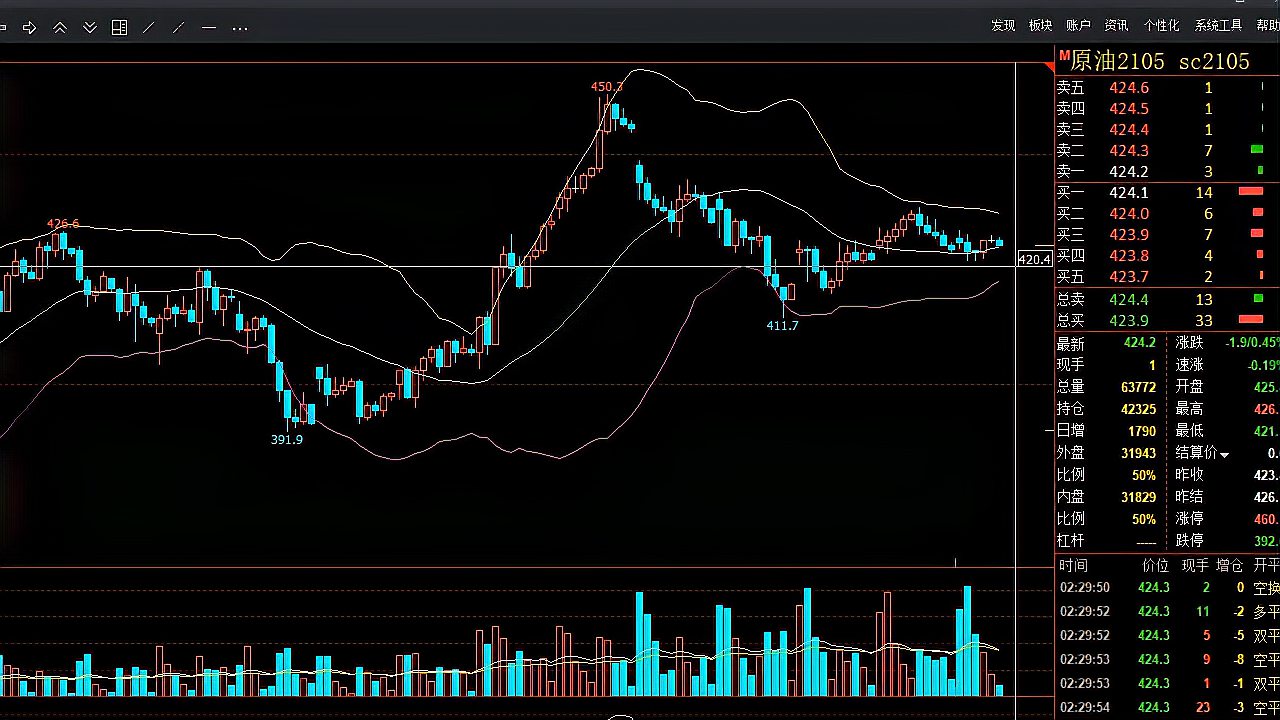The height and width of the screenshot is (720, 1280).
Task: Click the 买三 price 423.9
Action: (1129, 235)
